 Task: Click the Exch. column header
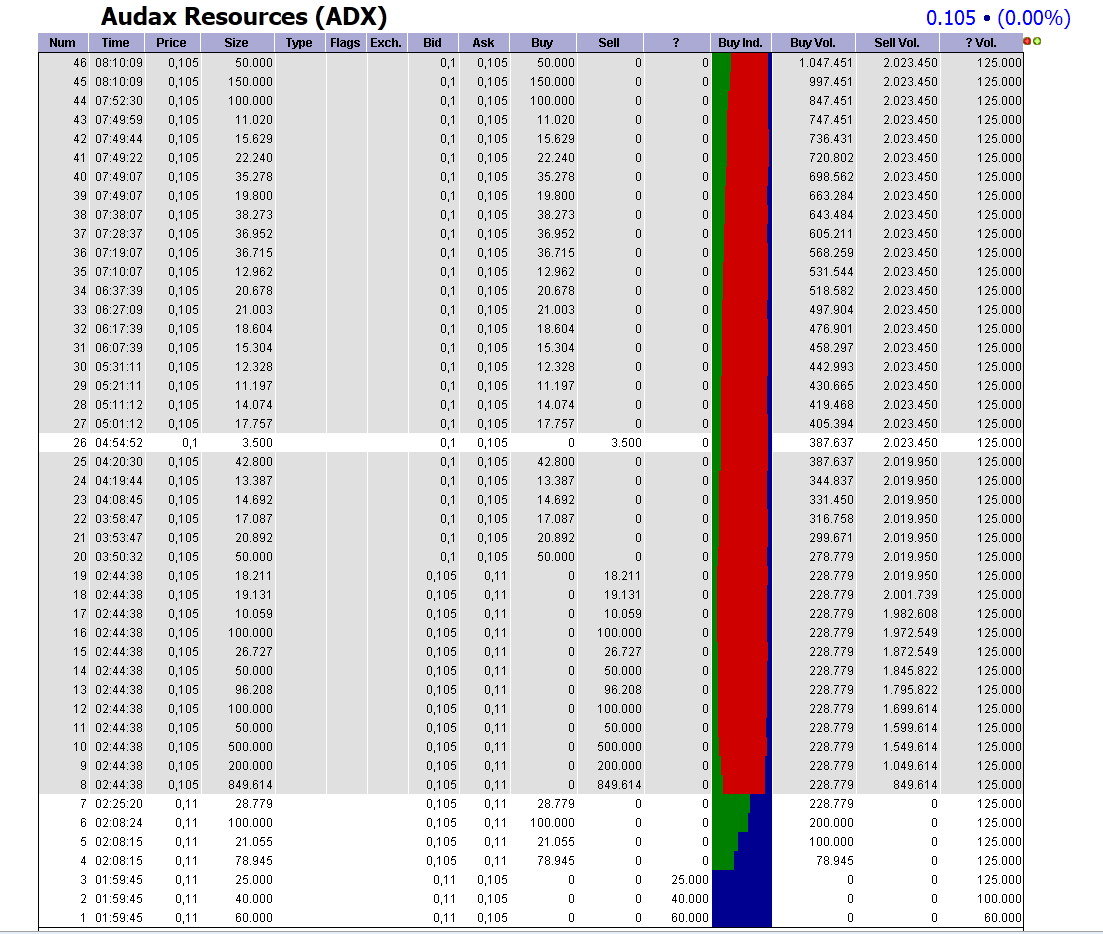385,42
